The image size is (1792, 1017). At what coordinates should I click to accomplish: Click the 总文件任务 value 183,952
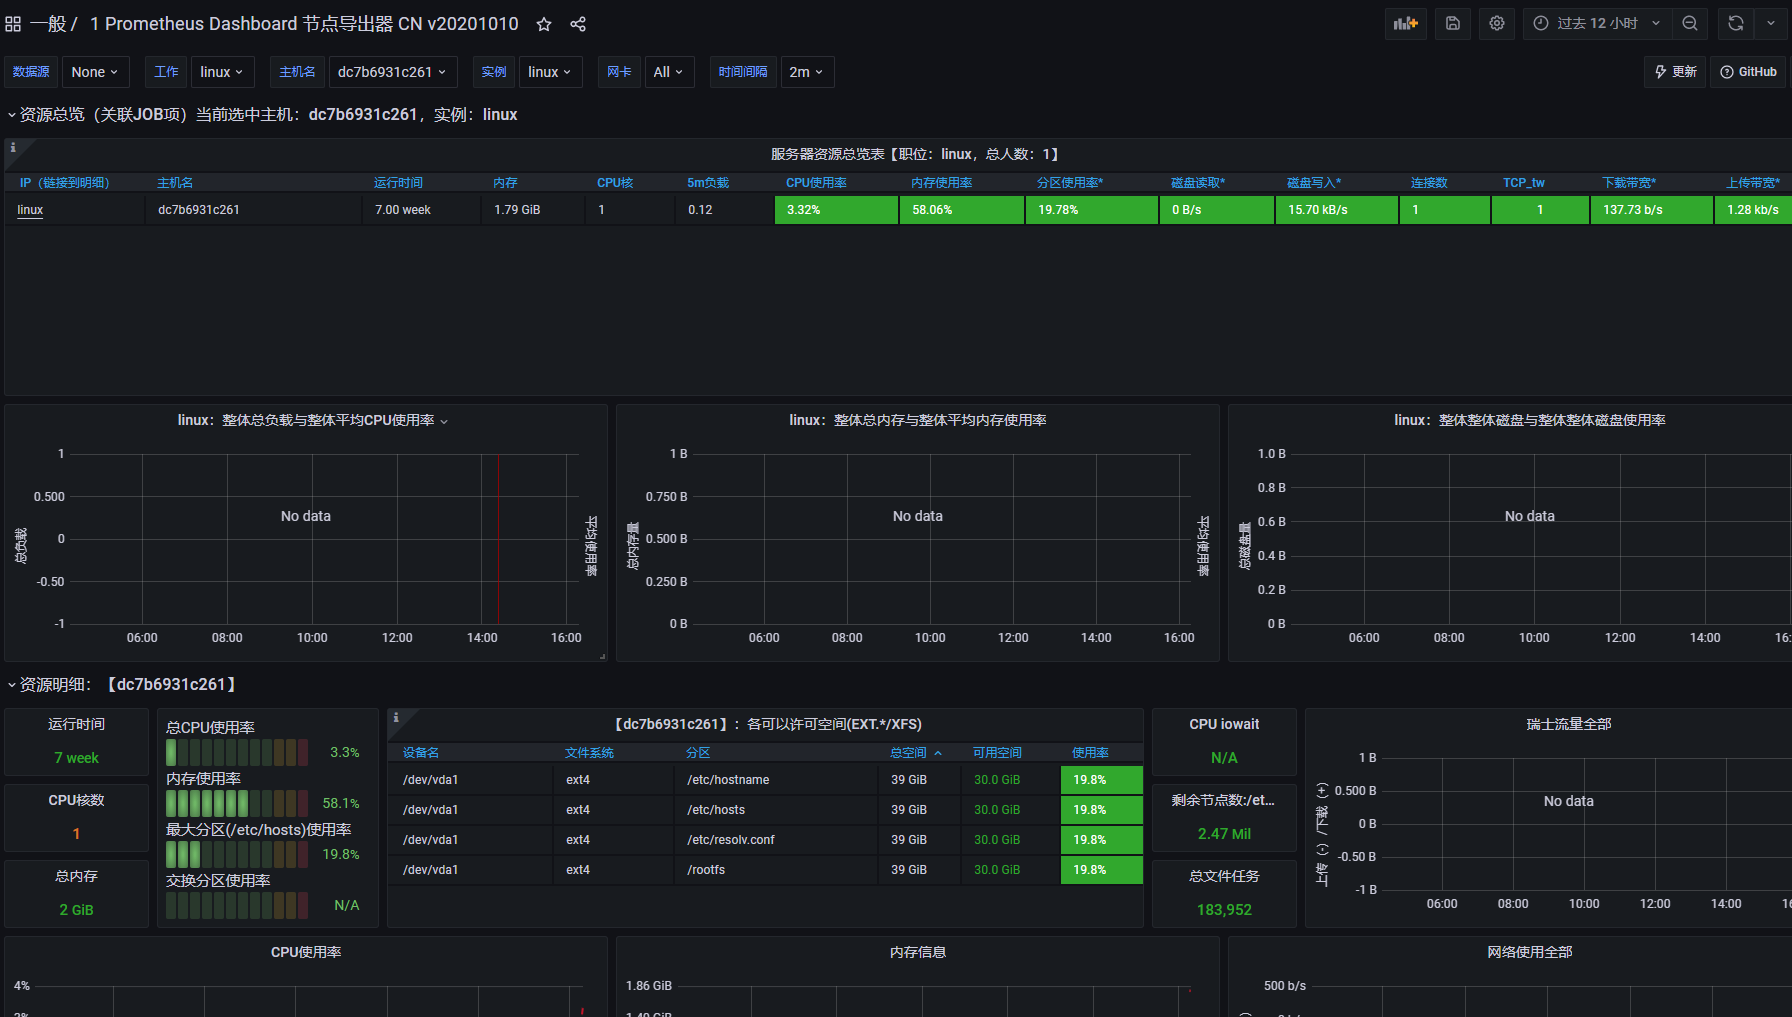tap(1224, 910)
